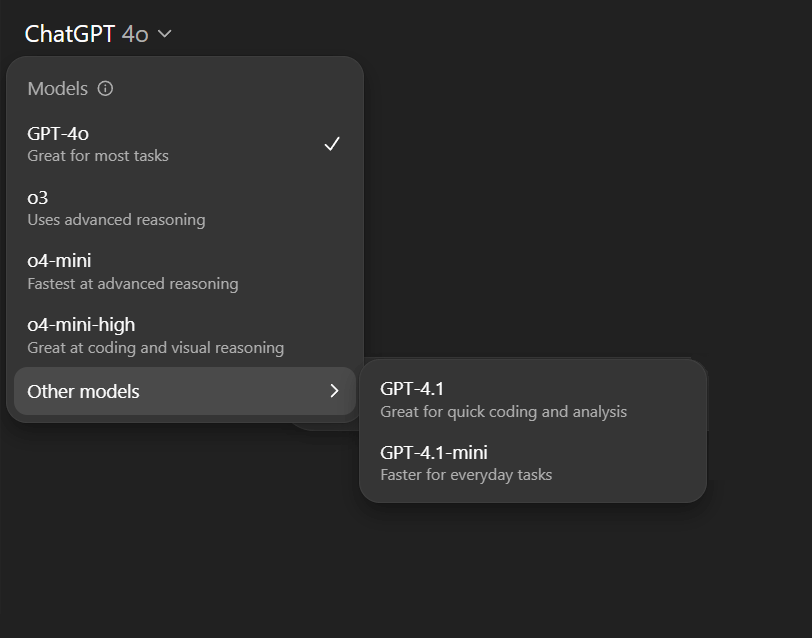The height and width of the screenshot is (638, 812).
Task: Click the 'Models' header text
Action: [57, 89]
